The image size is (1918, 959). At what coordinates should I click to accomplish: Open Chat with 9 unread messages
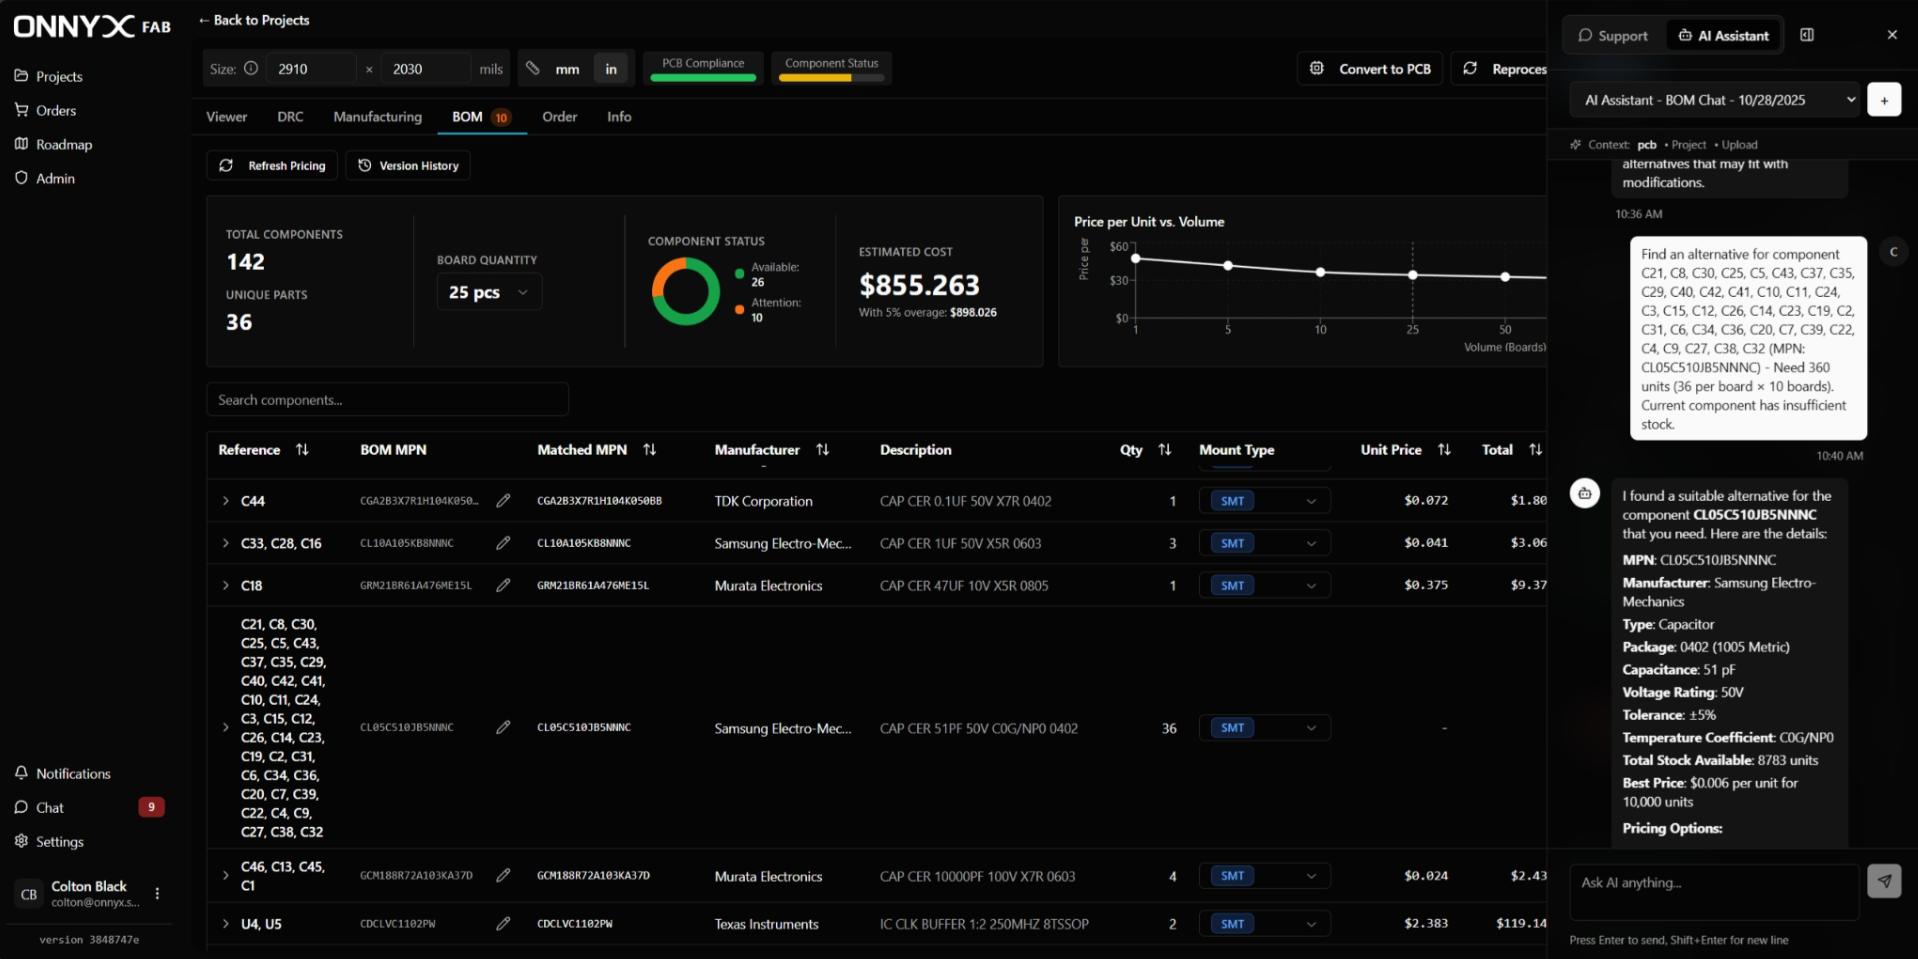click(48, 807)
